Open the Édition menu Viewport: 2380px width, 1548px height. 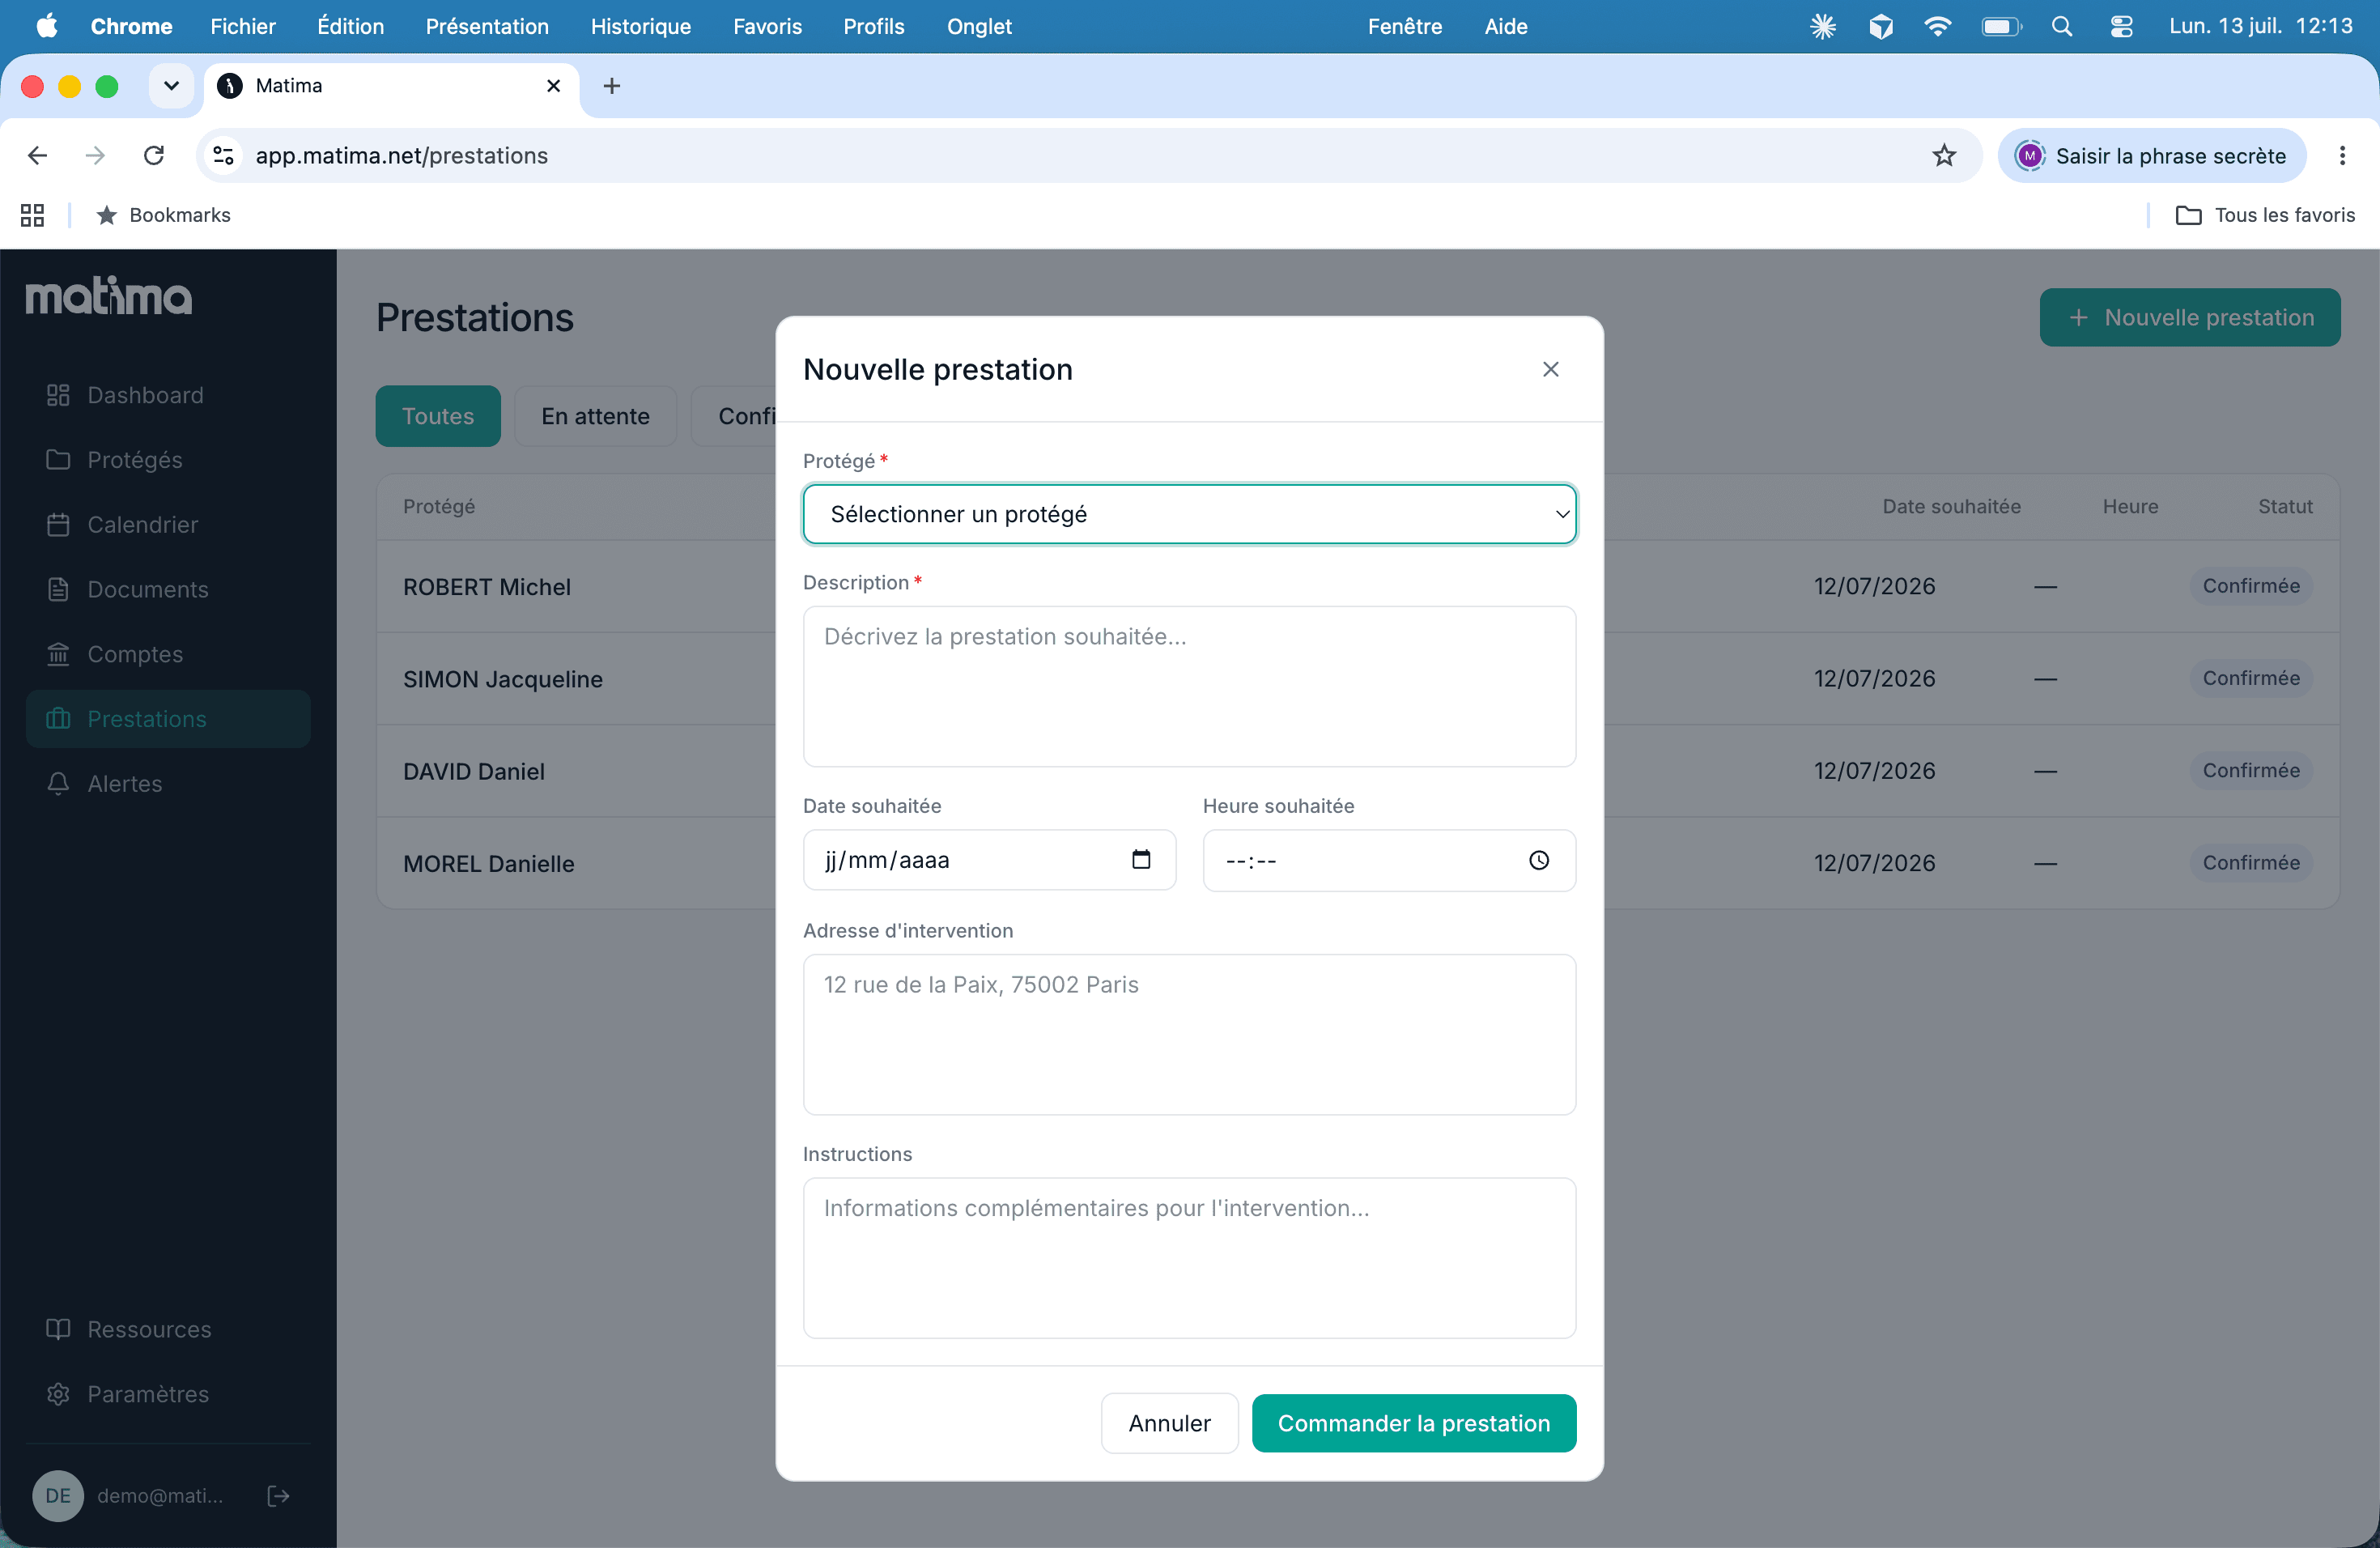(x=350, y=26)
